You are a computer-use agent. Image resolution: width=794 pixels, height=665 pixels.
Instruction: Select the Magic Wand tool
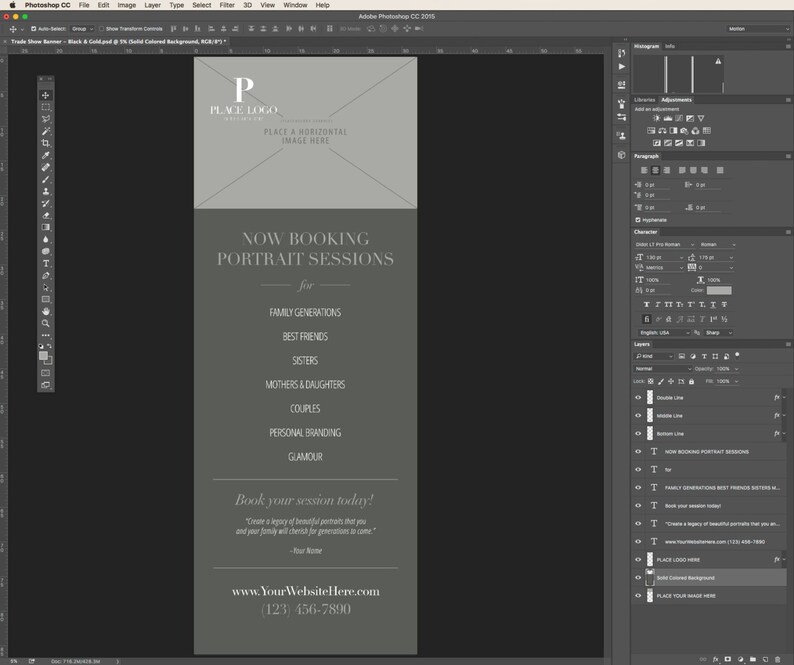(x=46, y=131)
